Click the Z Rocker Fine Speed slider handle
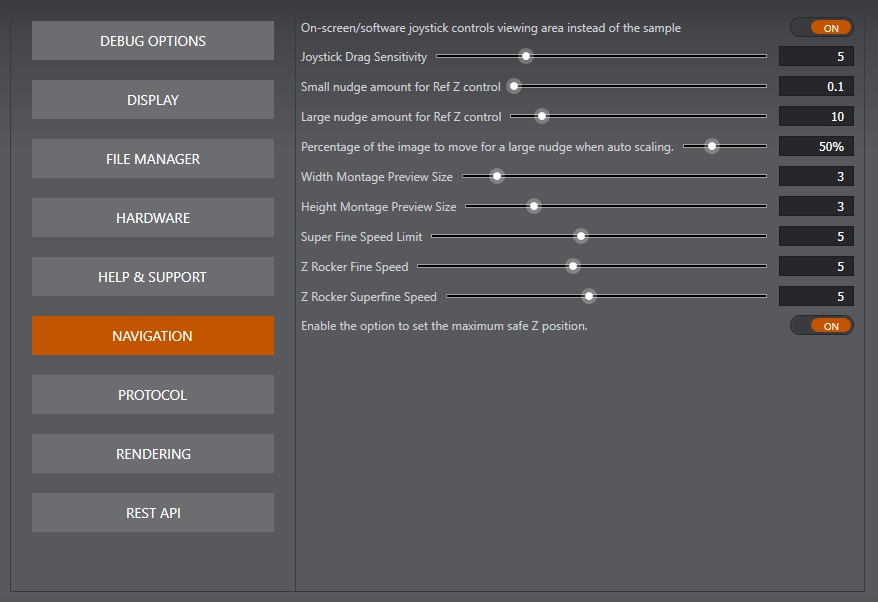This screenshot has width=878, height=602. (573, 267)
